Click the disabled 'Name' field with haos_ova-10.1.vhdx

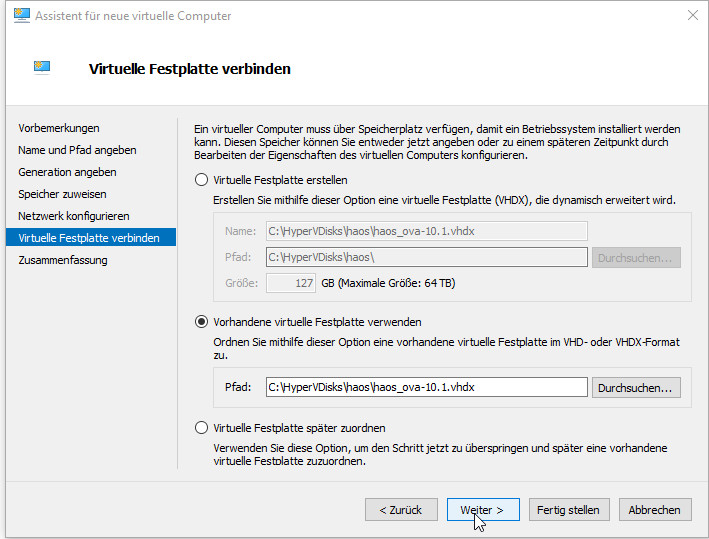[x=426, y=231]
